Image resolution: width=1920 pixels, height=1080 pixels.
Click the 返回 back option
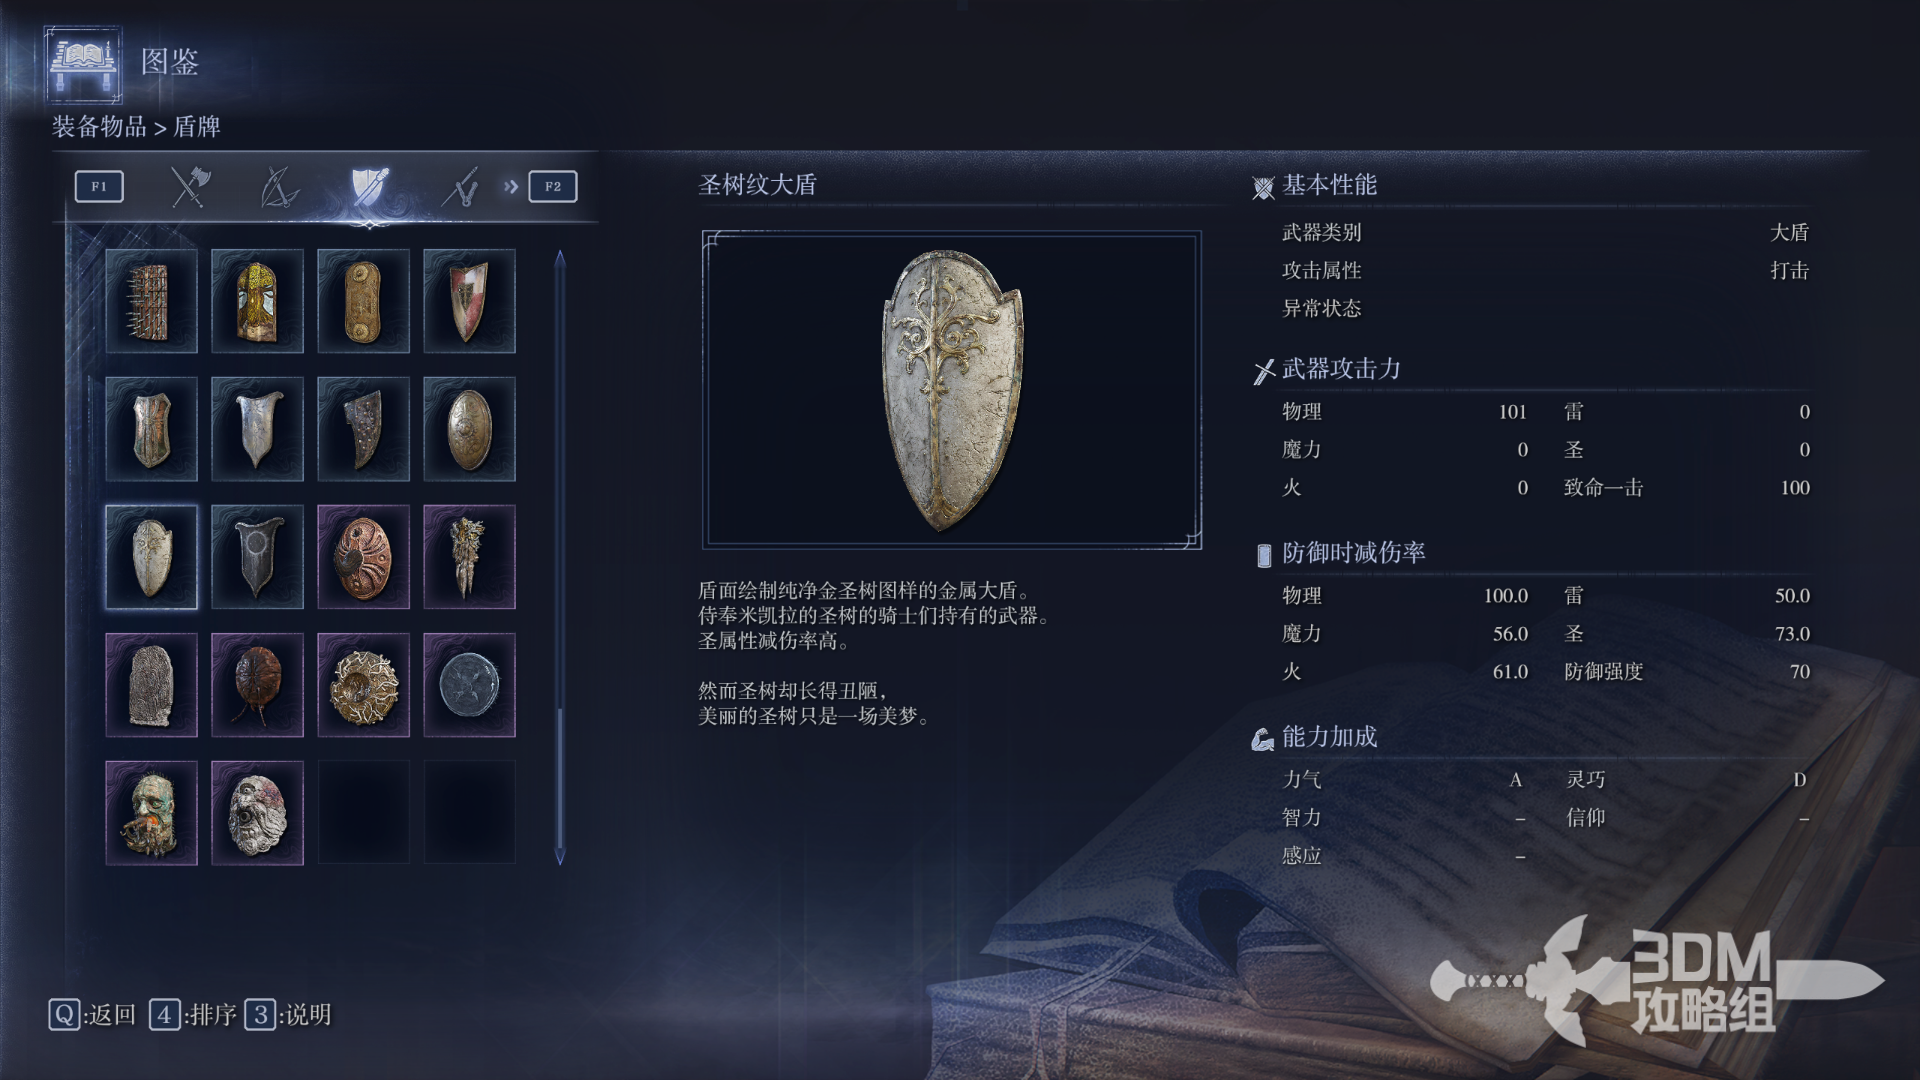pyautogui.click(x=92, y=1015)
